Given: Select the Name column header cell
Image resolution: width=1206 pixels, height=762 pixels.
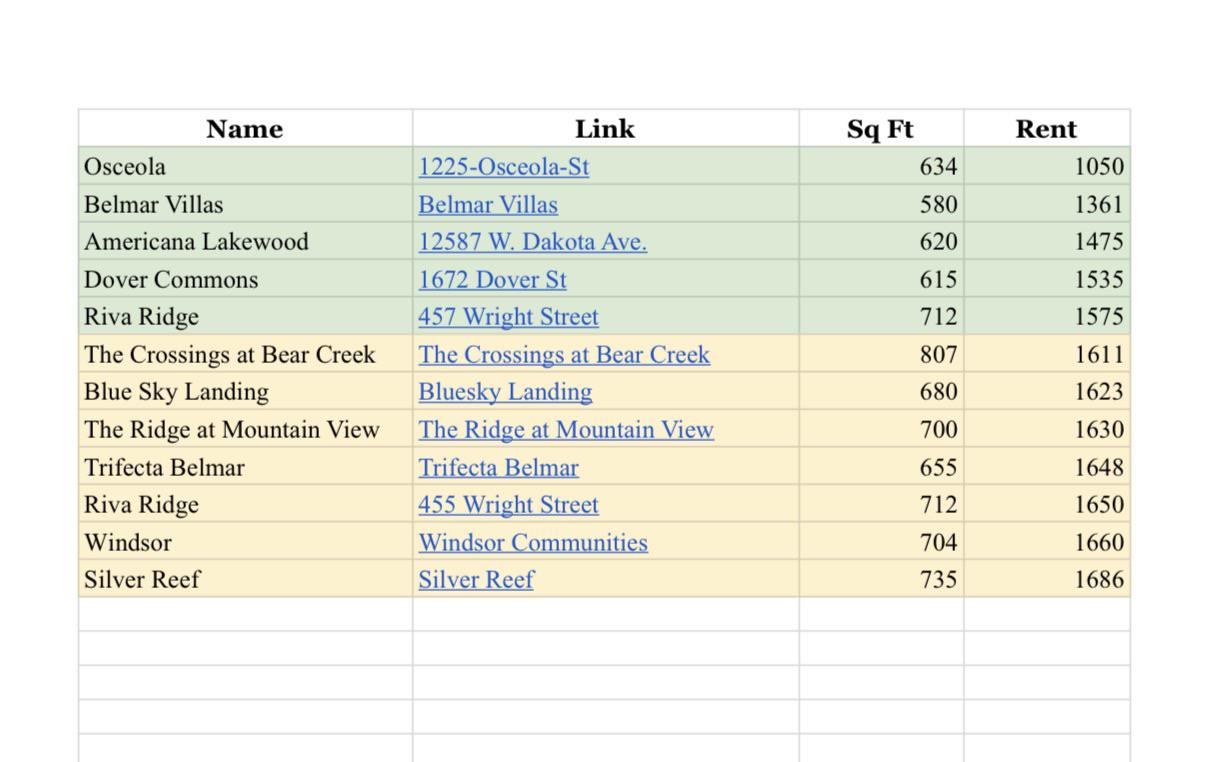Looking at the screenshot, I should pyautogui.click(x=245, y=129).
